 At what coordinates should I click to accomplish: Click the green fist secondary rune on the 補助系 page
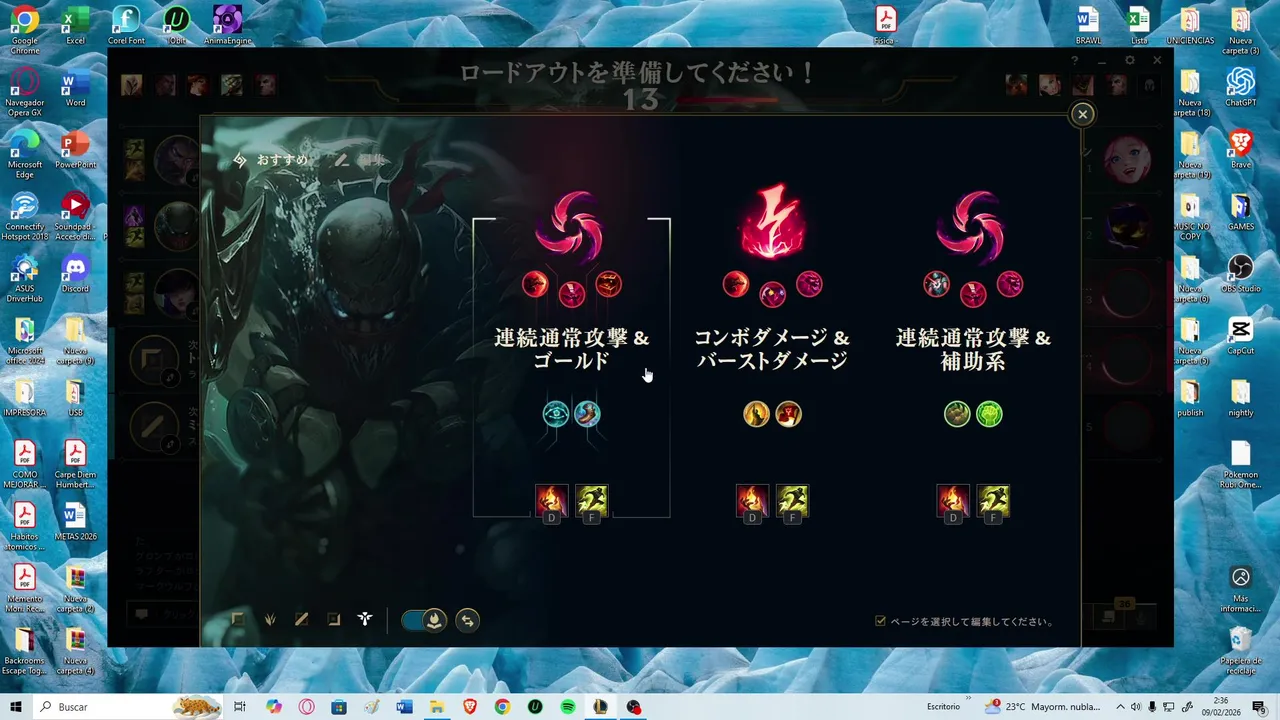[989, 414]
